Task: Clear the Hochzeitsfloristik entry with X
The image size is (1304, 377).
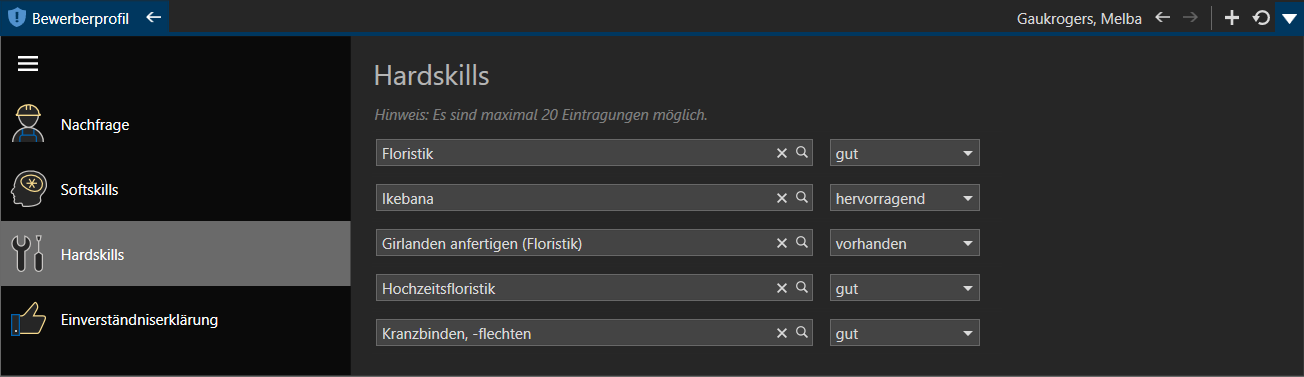Action: coord(782,288)
